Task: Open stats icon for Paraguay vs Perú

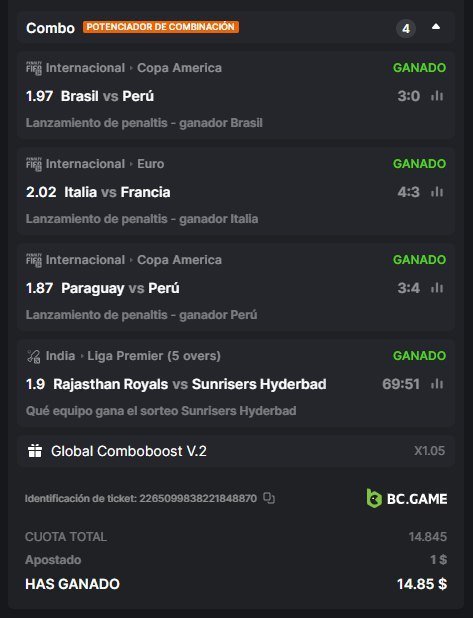Action: point(437,288)
